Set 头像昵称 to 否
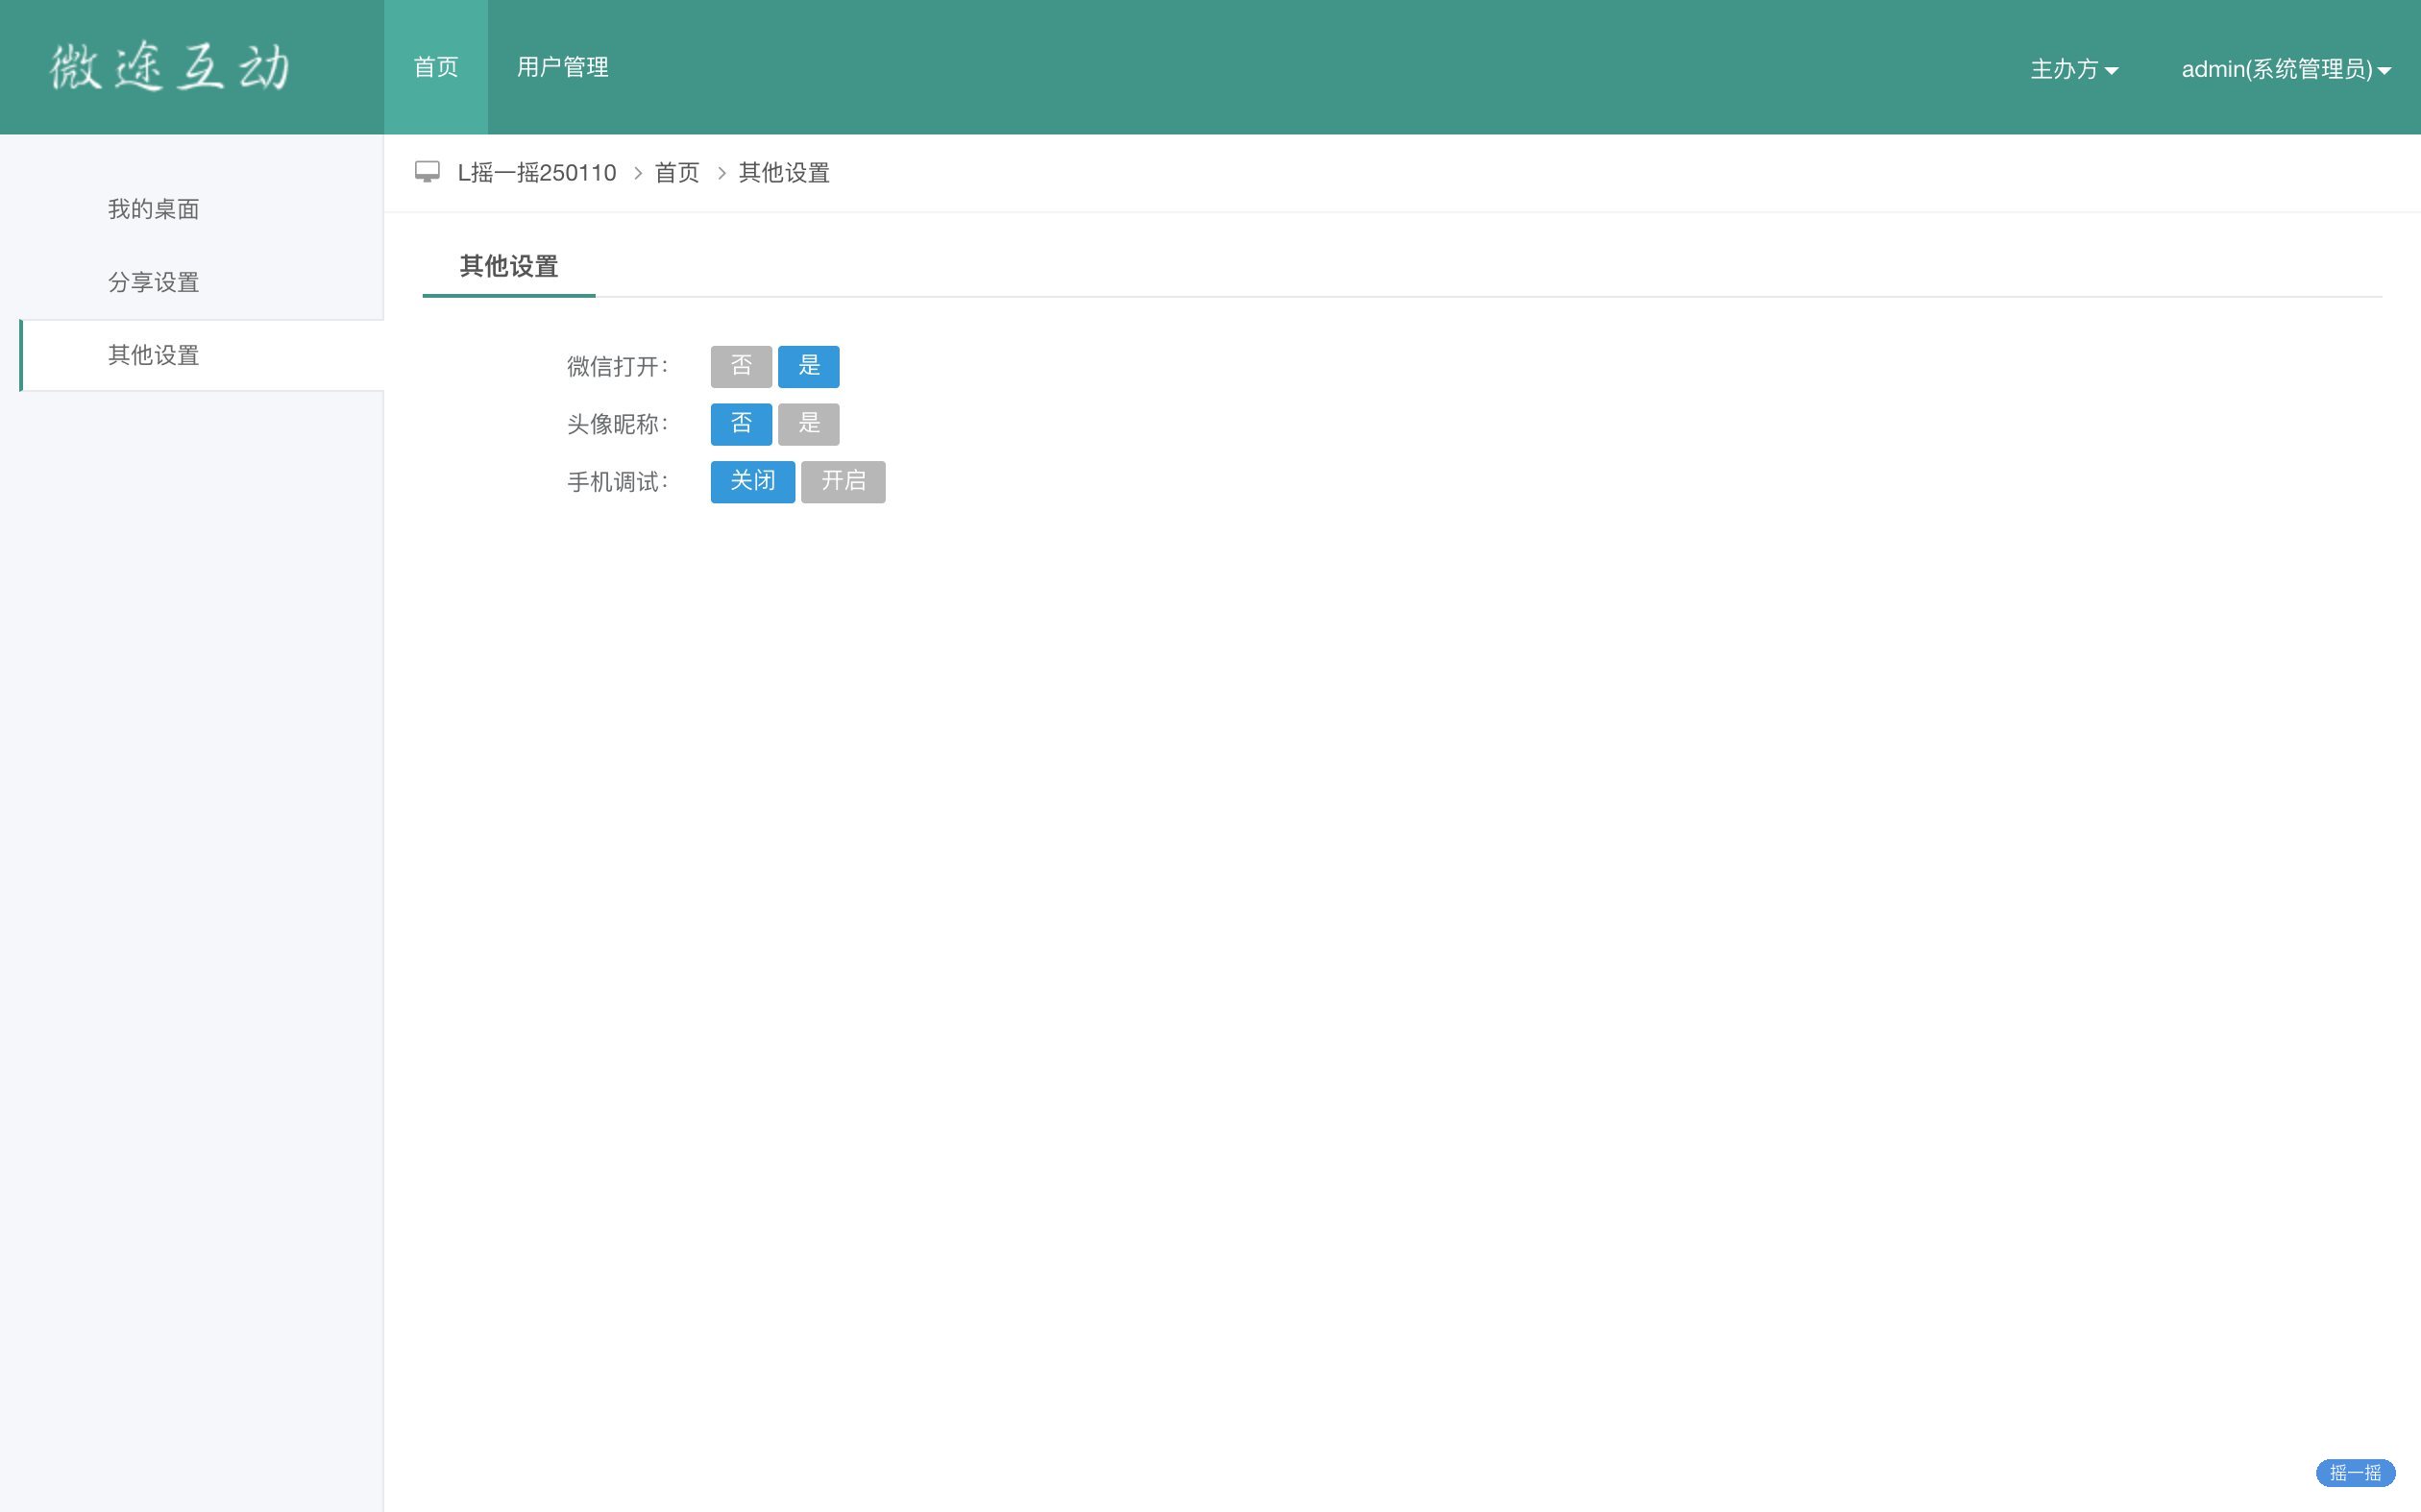 (x=741, y=424)
